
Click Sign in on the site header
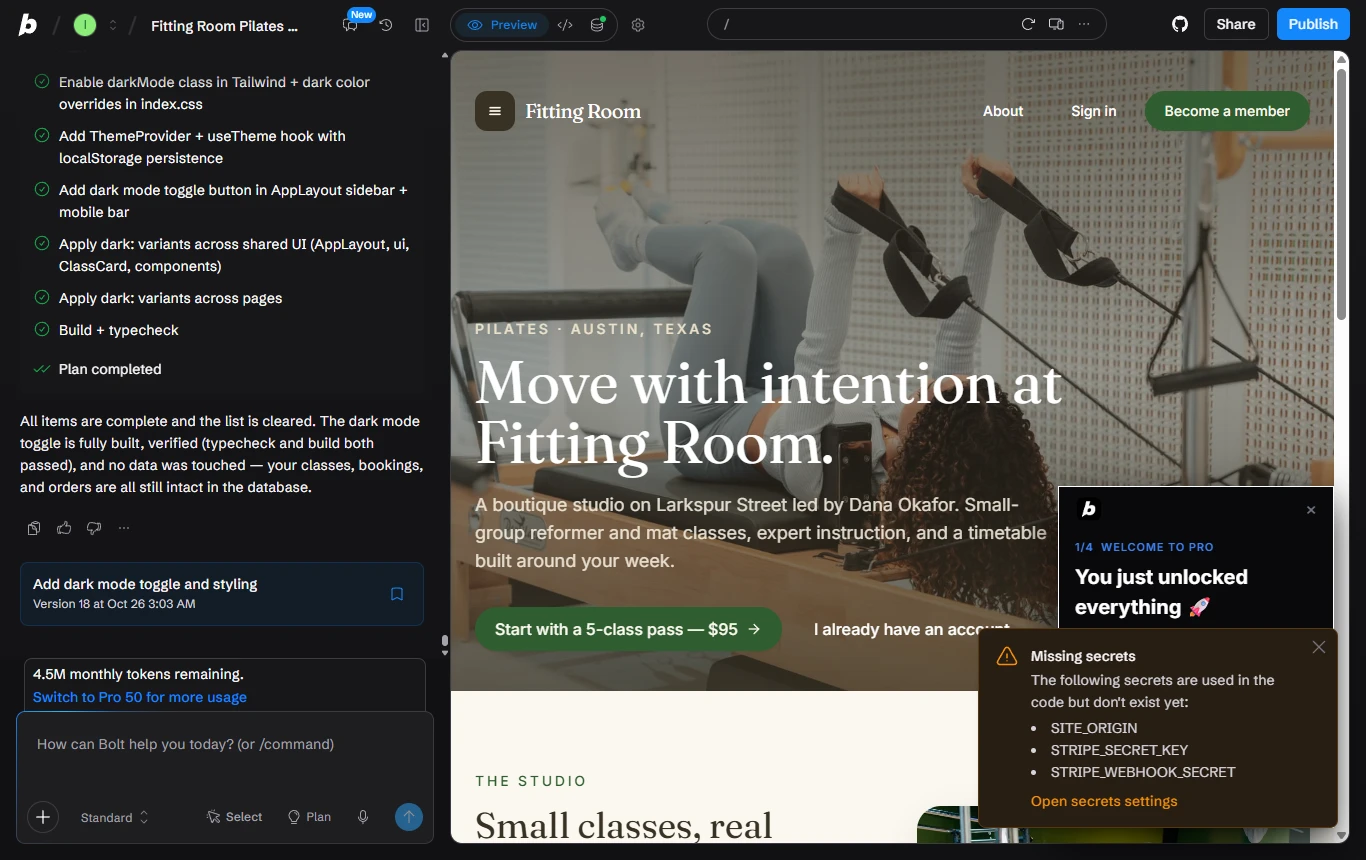point(1094,111)
